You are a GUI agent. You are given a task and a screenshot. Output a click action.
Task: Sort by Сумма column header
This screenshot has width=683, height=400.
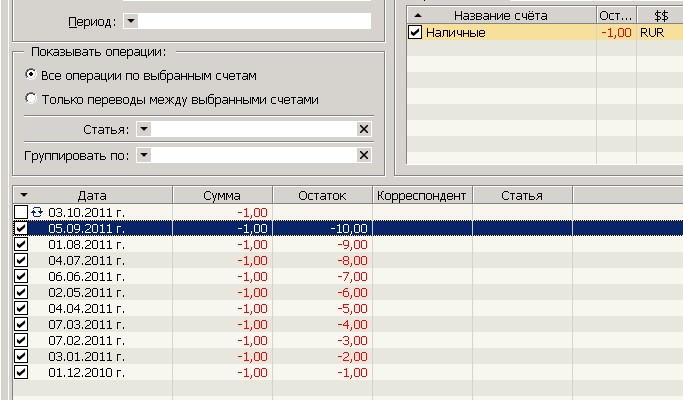pos(221,195)
